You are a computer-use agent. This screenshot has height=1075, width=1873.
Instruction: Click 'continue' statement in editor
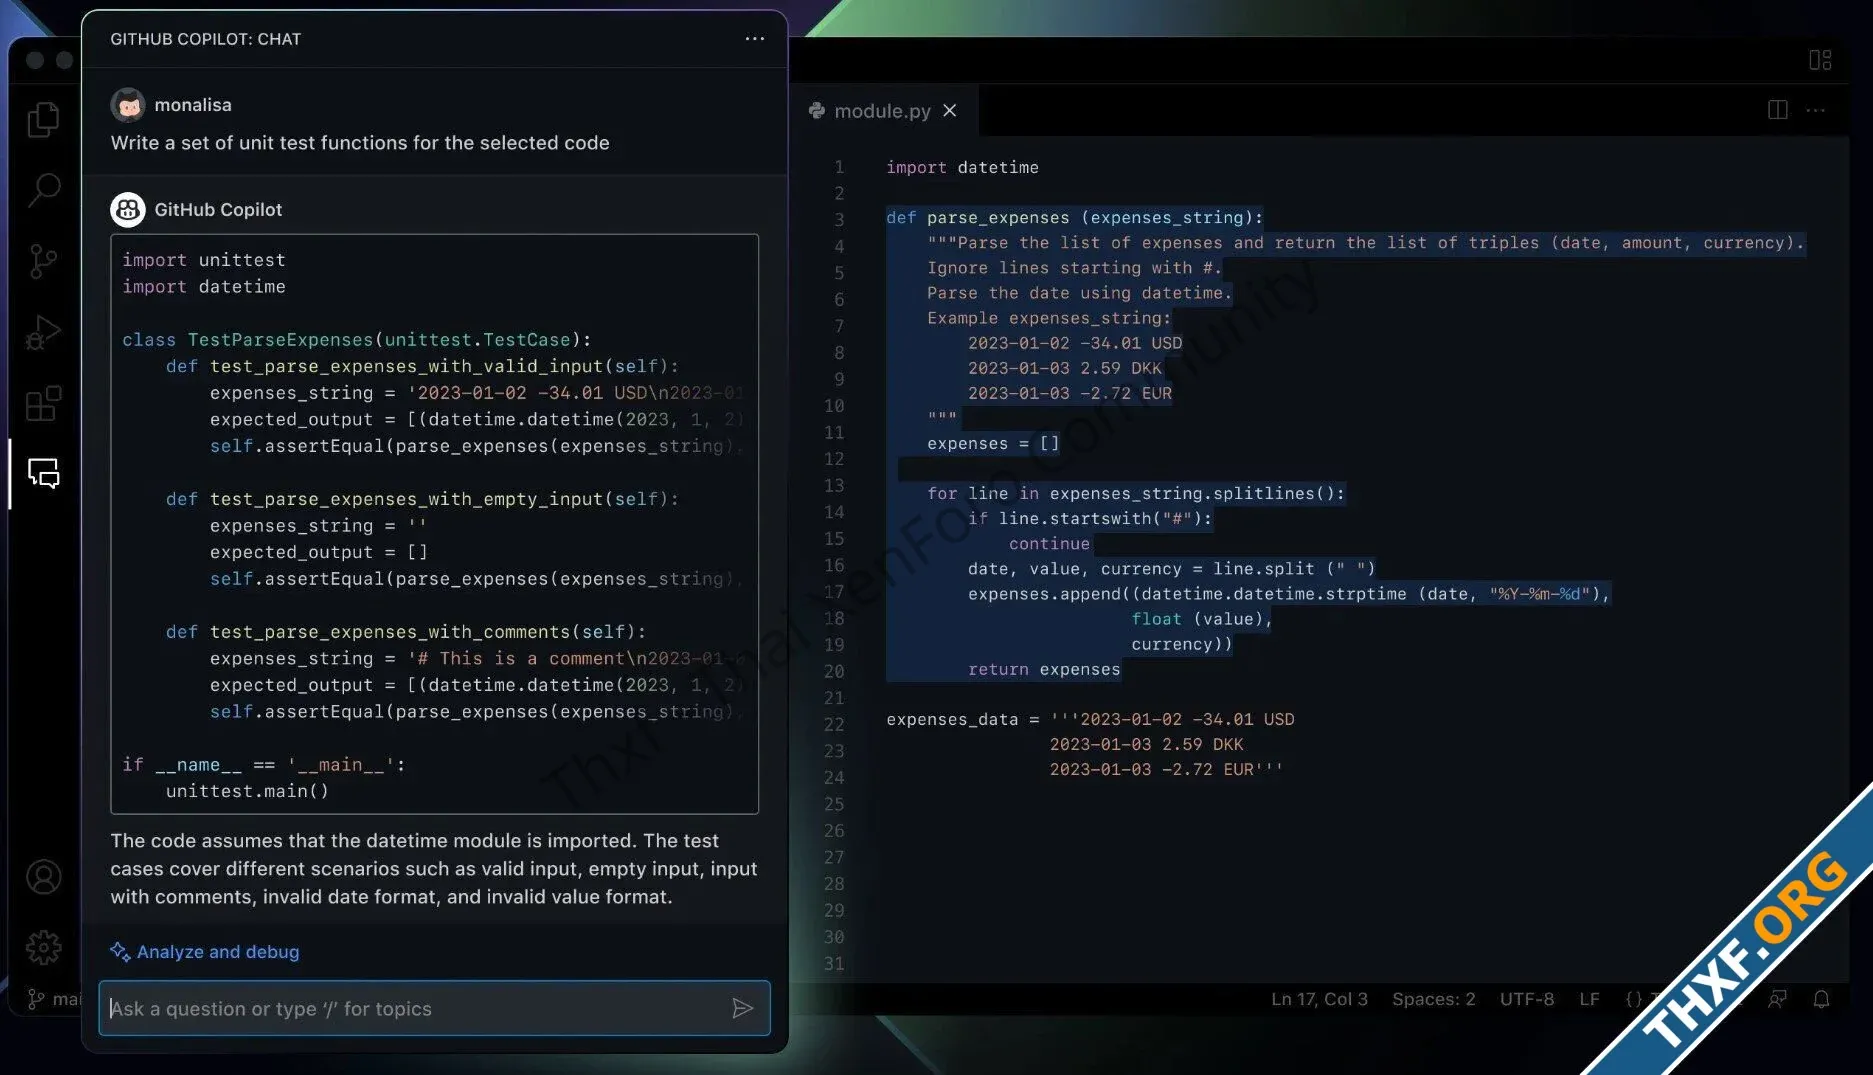tap(1049, 543)
